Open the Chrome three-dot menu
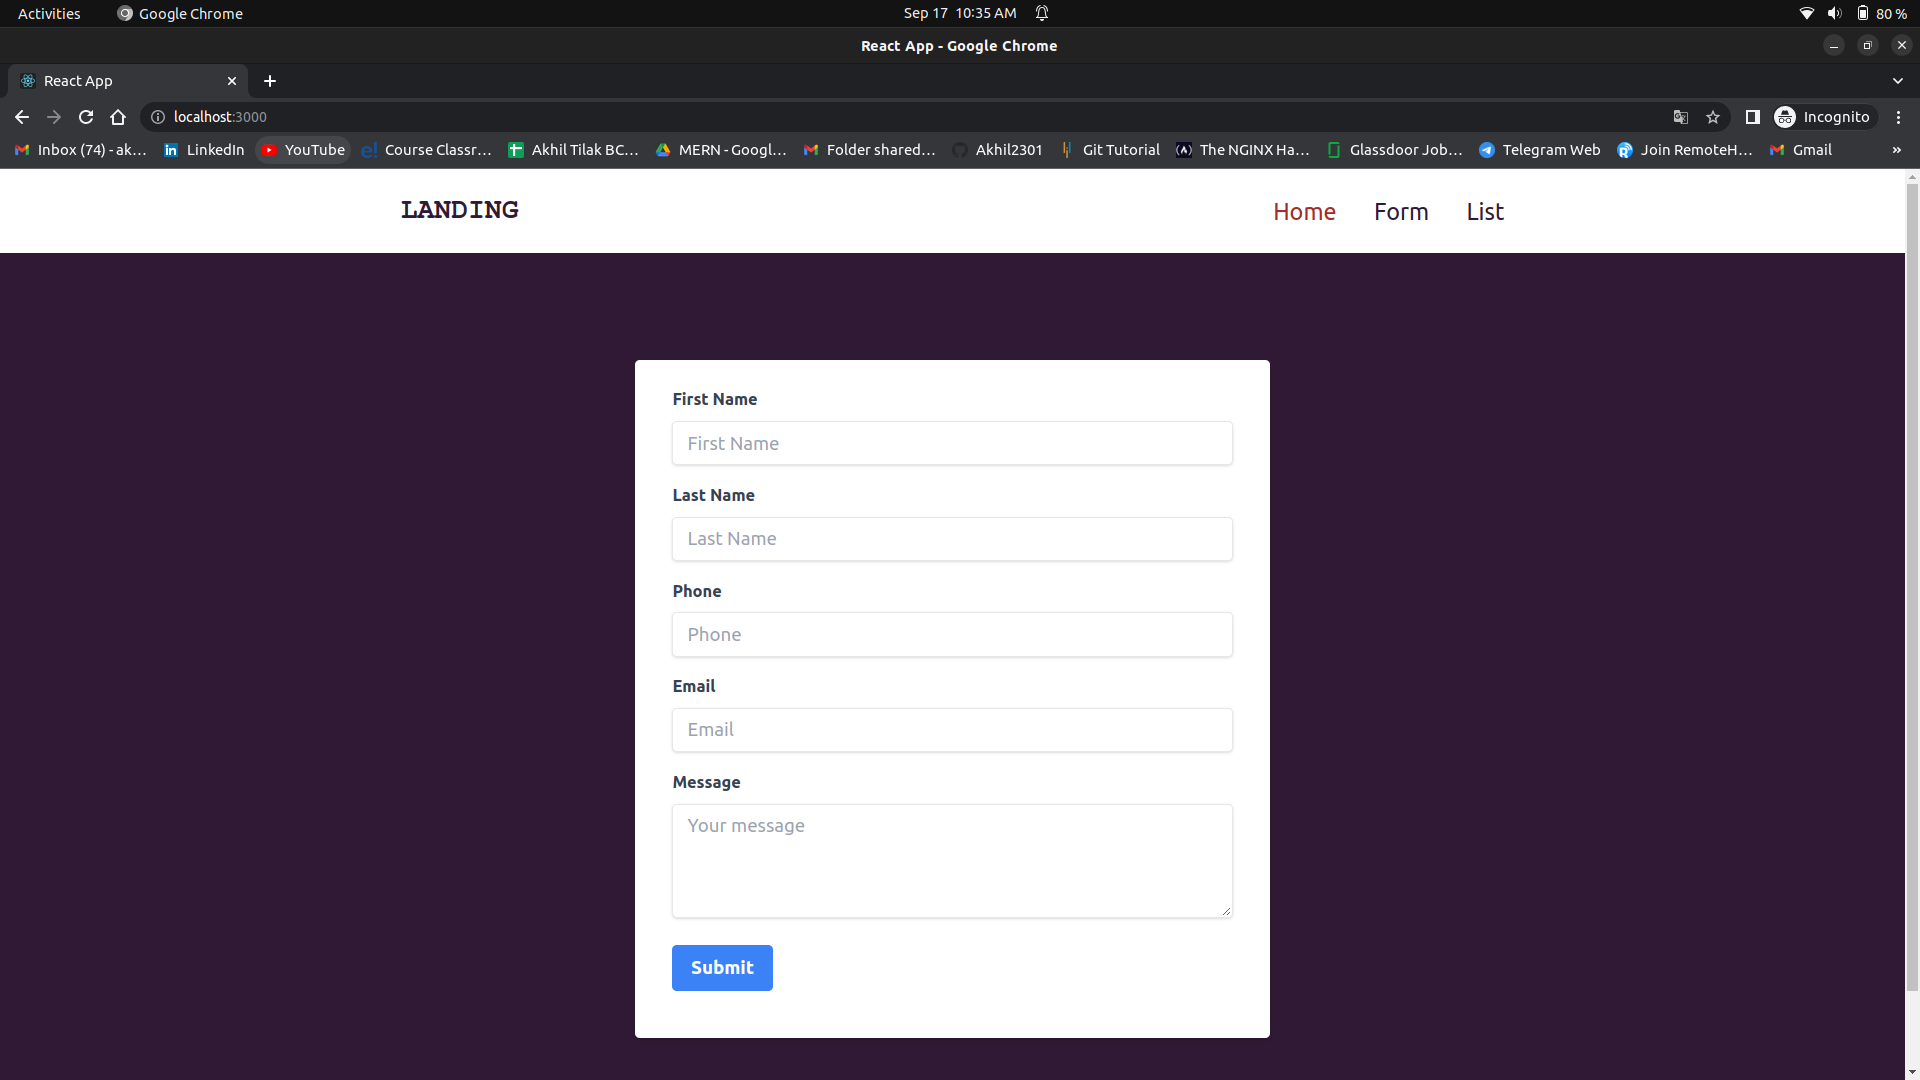This screenshot has height=1080, width=1920. pos(1899,117)
